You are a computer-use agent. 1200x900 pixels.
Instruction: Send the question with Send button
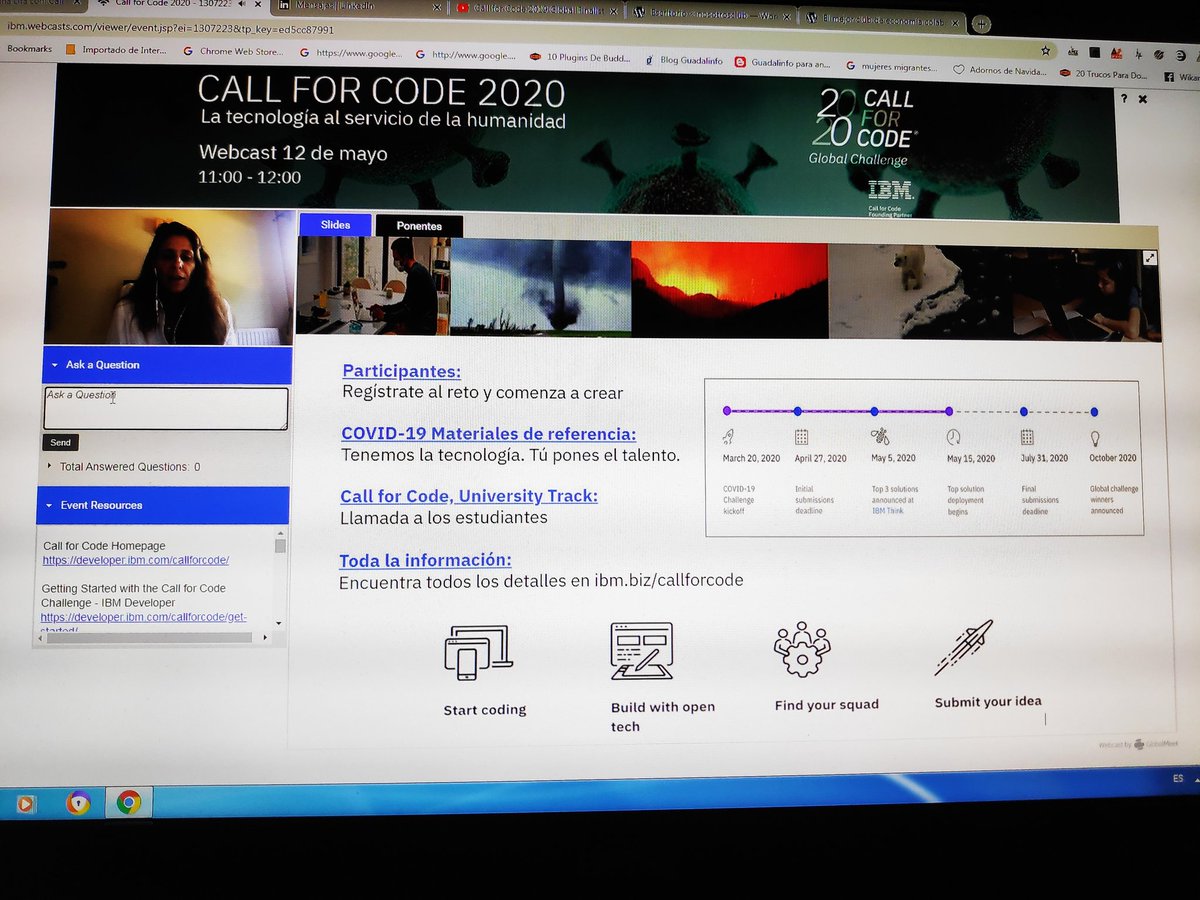[60, 442]
